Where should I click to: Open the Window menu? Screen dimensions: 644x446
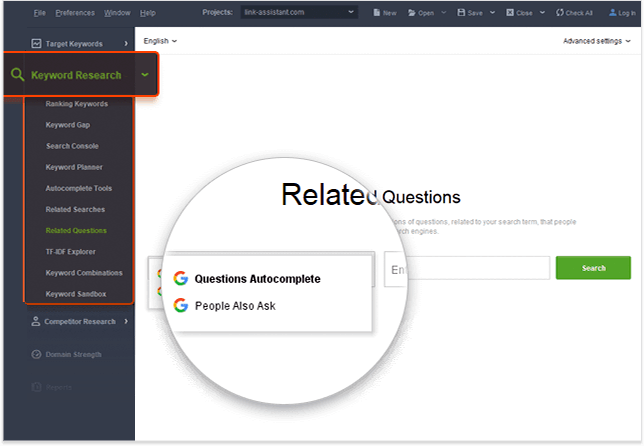(x=117, y=13)
